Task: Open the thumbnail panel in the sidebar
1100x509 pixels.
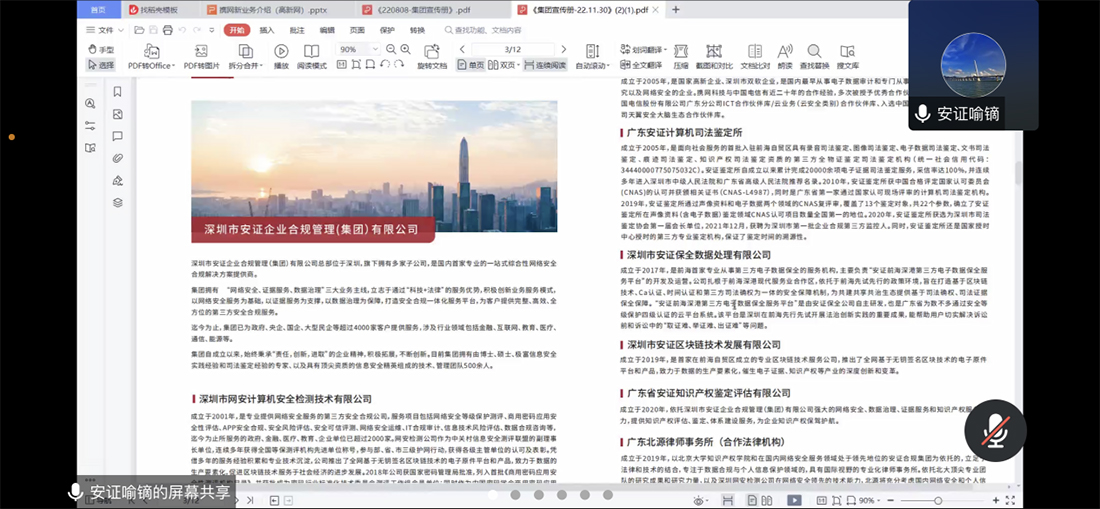Action: pos(118,114)
